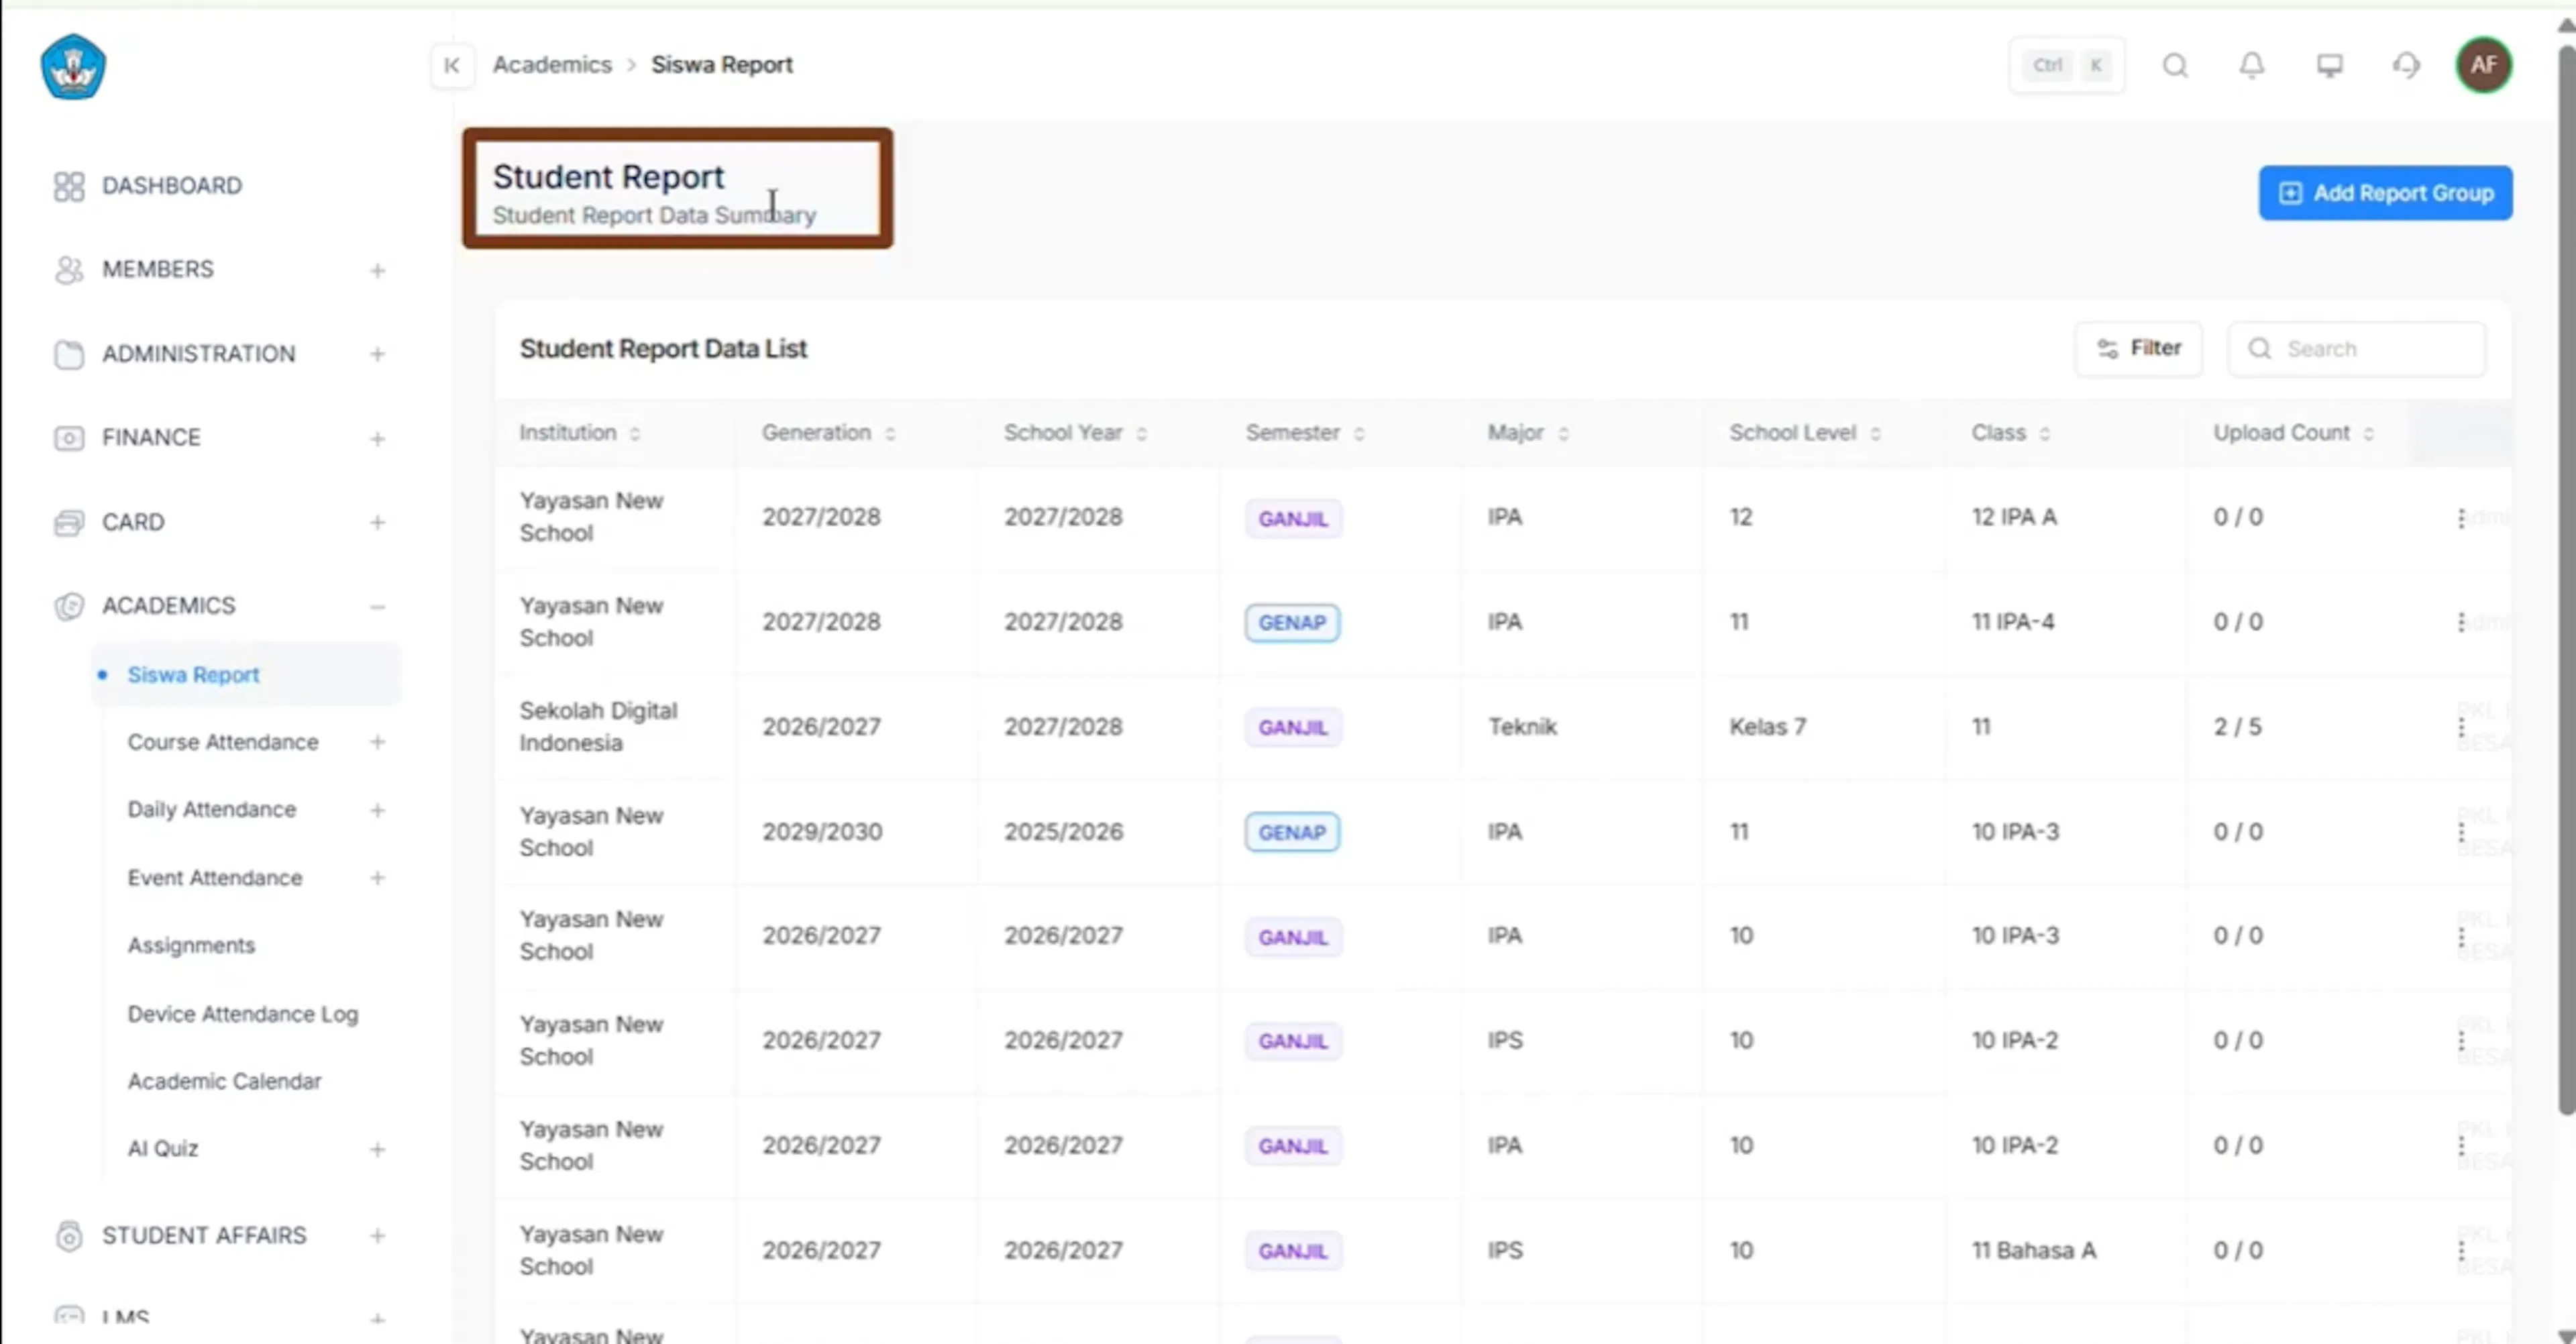Click the 11 Bahasa A class cell

2033,1251
